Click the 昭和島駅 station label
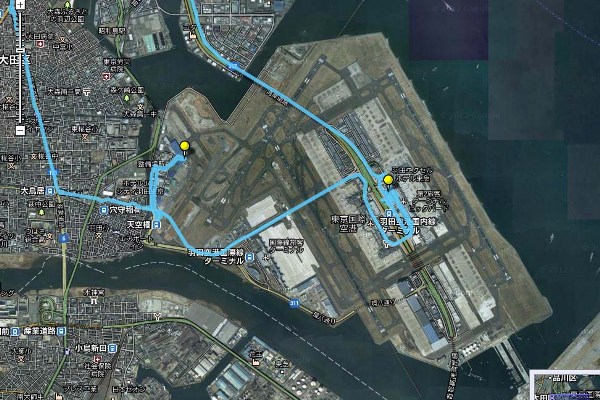Screen dimensions: 600x400 point(111,30)
